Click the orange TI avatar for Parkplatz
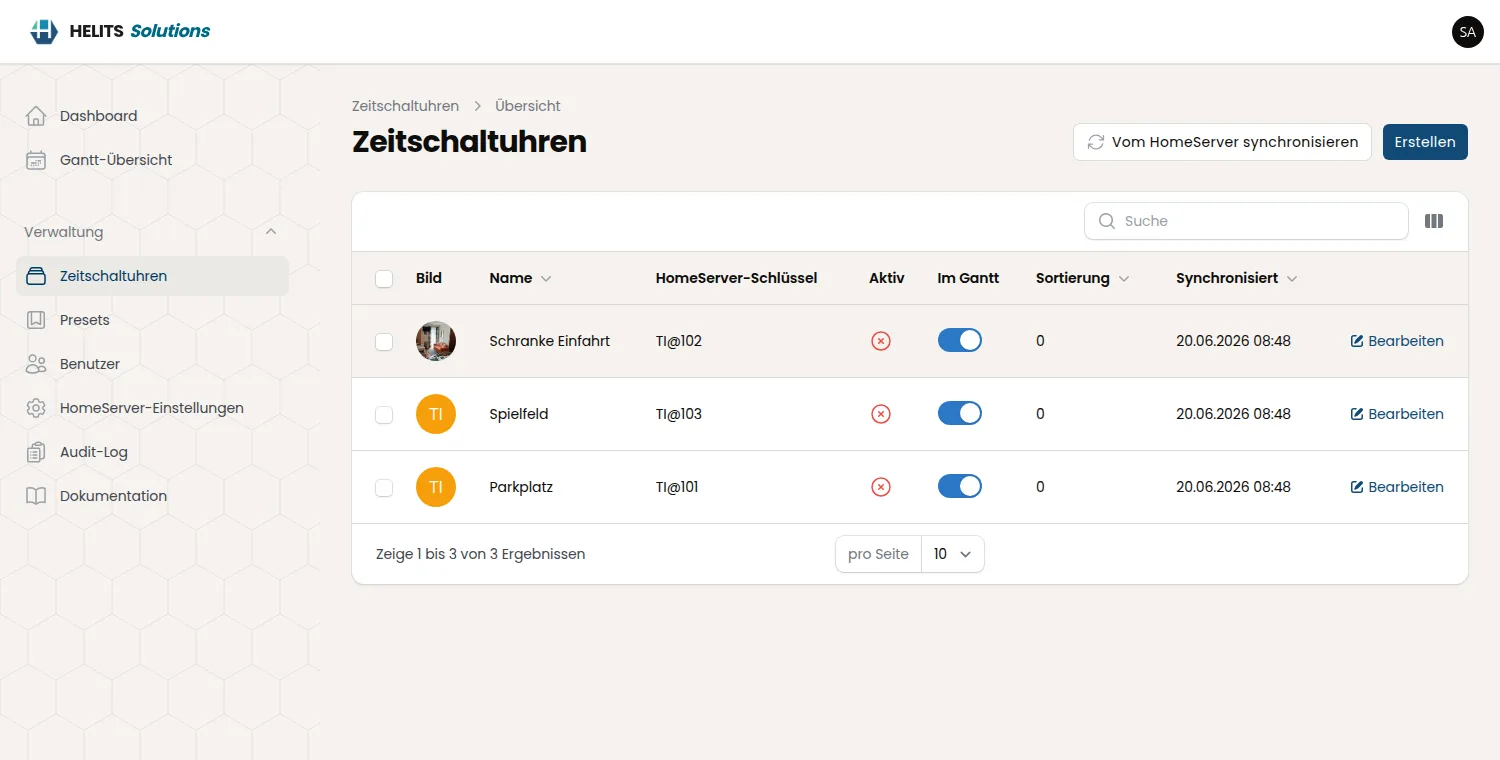 (x=436, y=487)
